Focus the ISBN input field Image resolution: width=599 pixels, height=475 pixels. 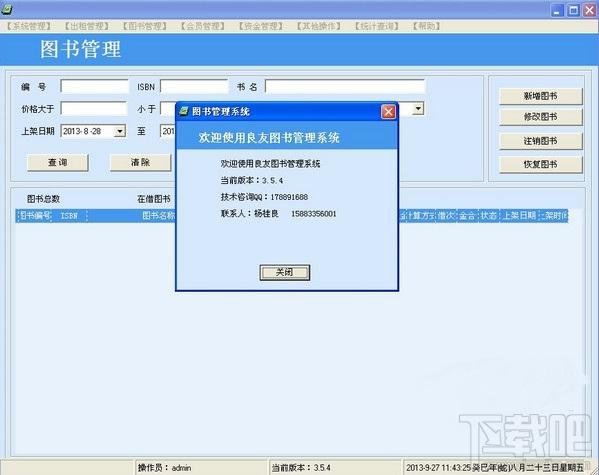[194, 86]
